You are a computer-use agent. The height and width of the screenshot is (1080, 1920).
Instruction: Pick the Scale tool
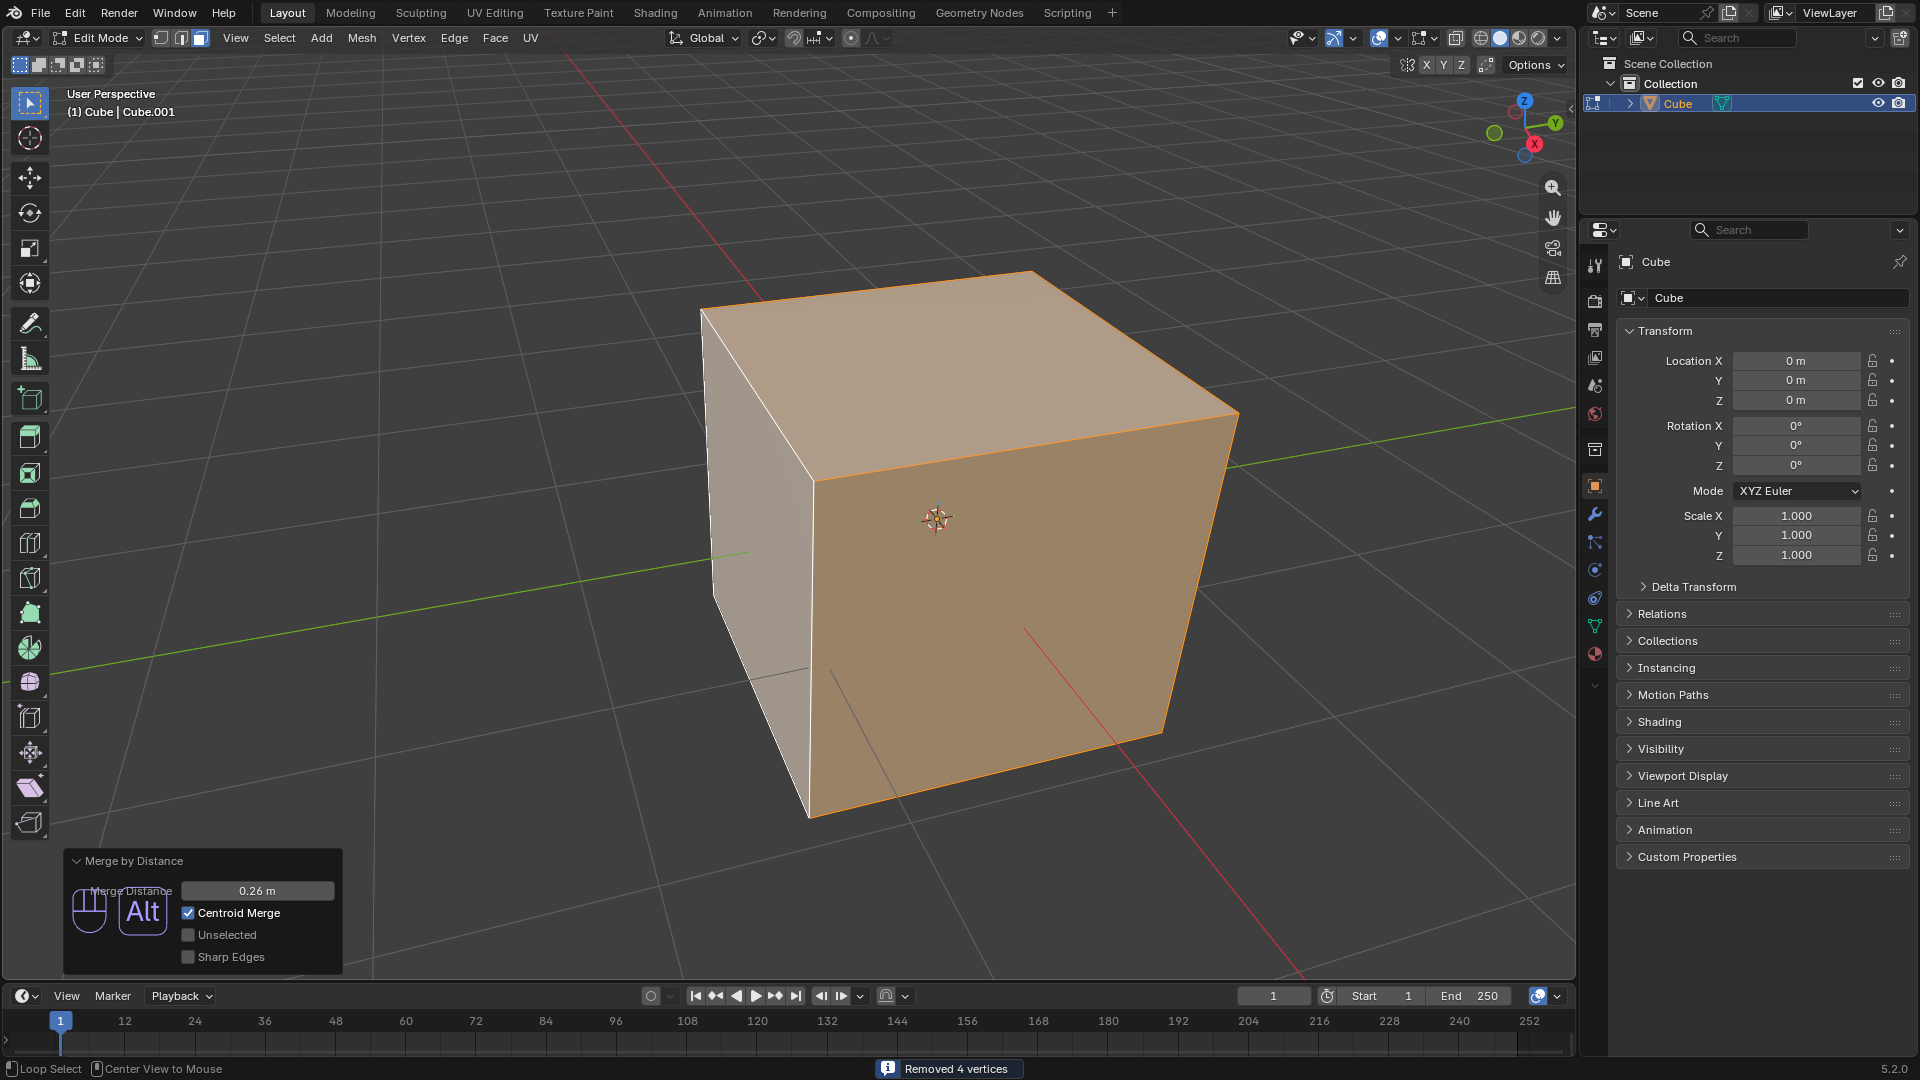pyautogui.click(x=30, y=248)
